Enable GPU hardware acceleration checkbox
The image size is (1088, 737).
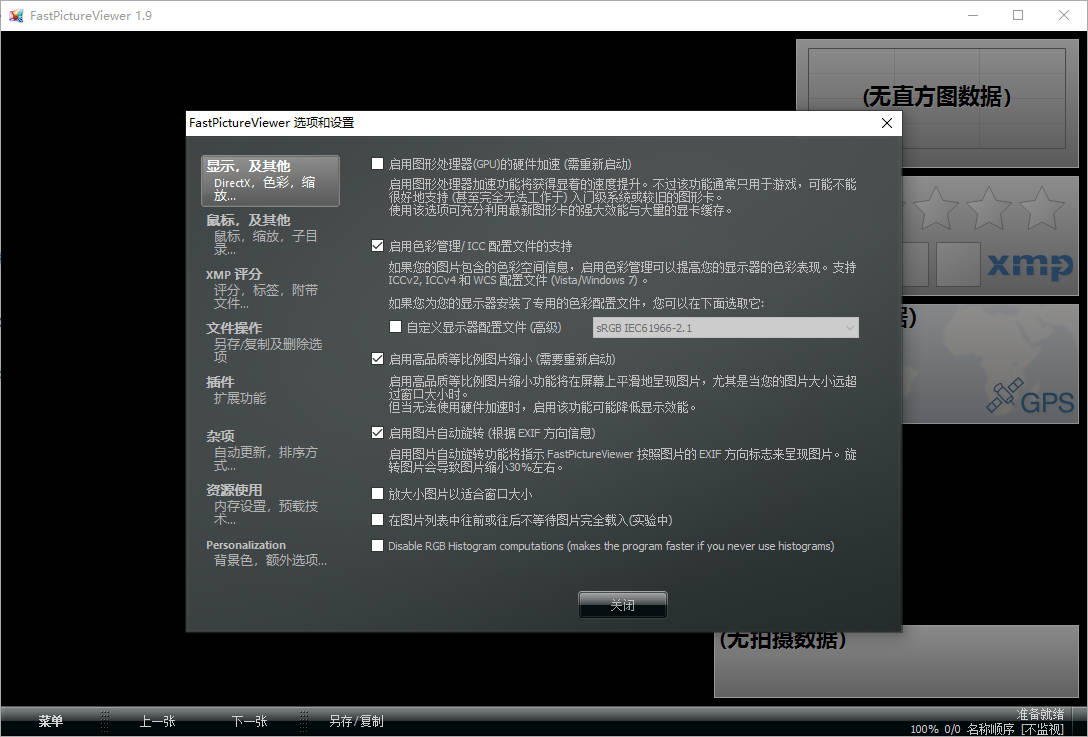[x=377, y=164]
